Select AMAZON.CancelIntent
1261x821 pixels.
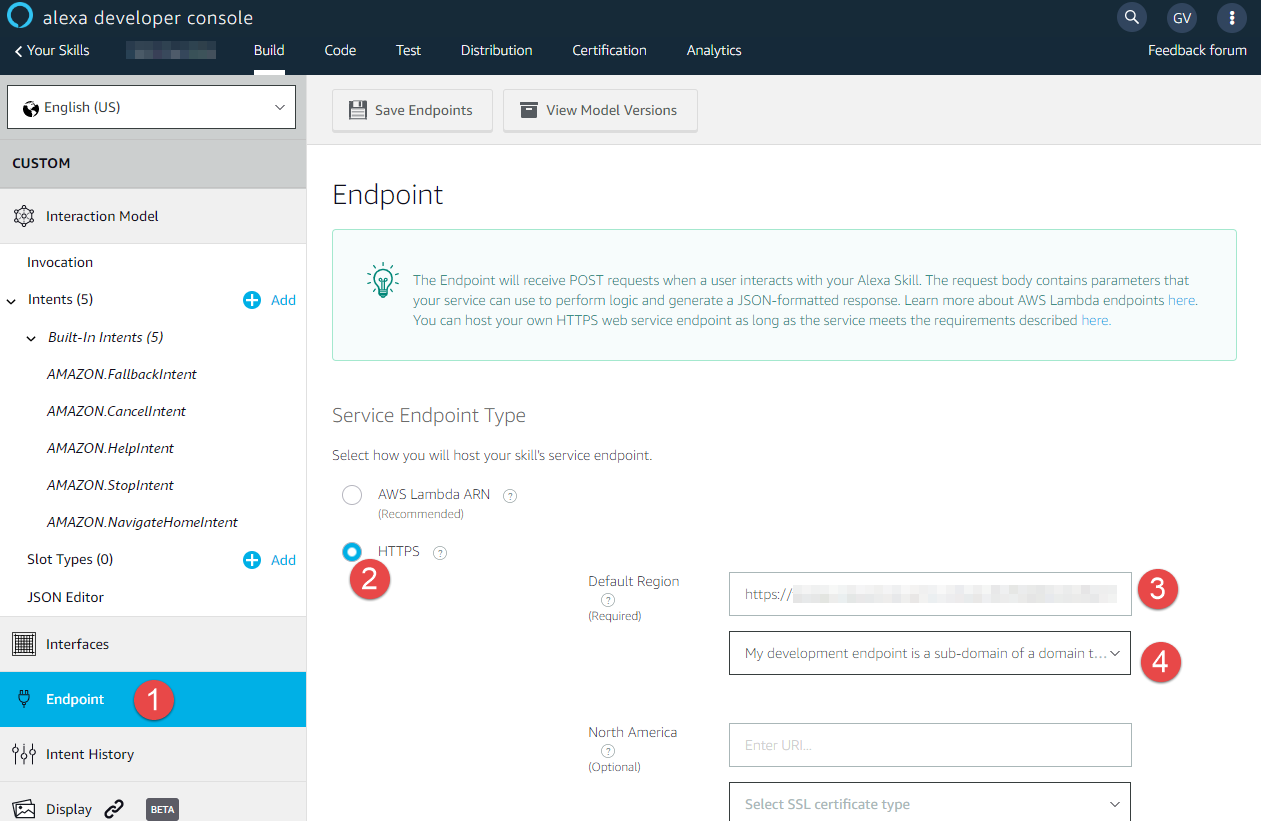tap(116, 411)
